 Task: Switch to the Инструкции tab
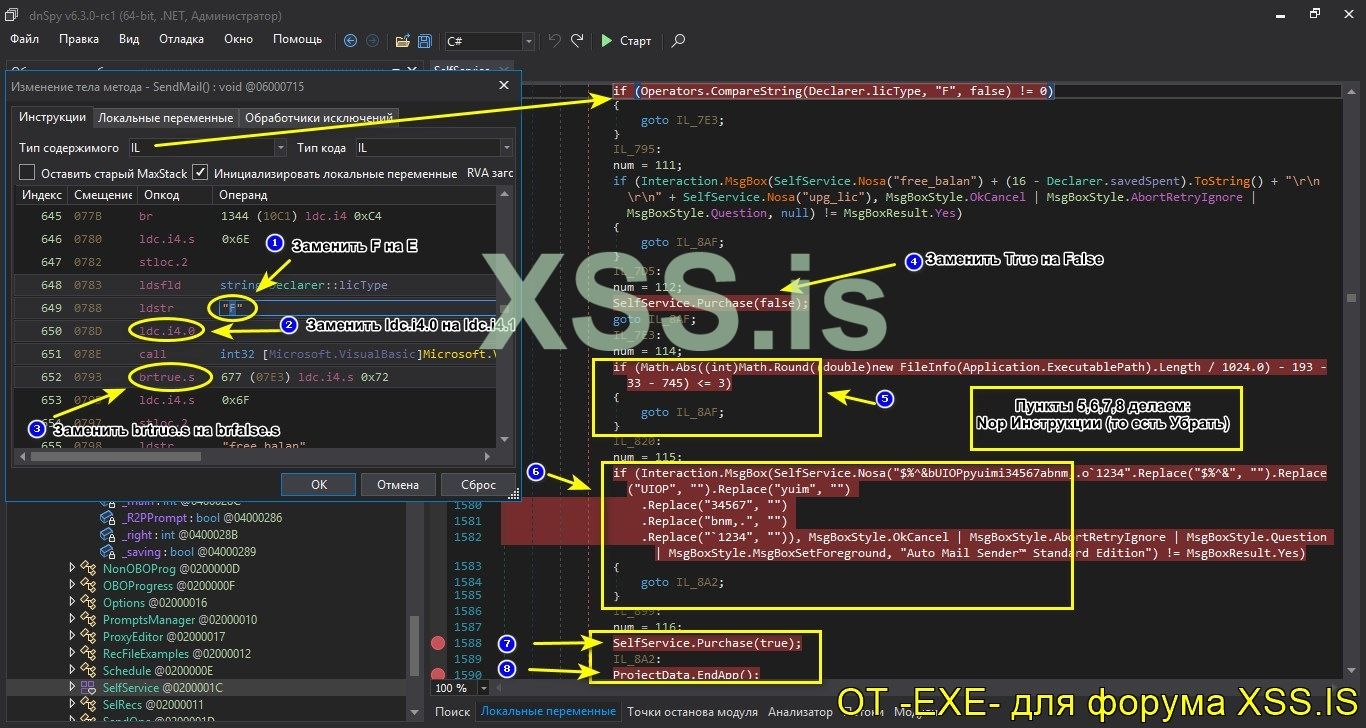point(53,117)
